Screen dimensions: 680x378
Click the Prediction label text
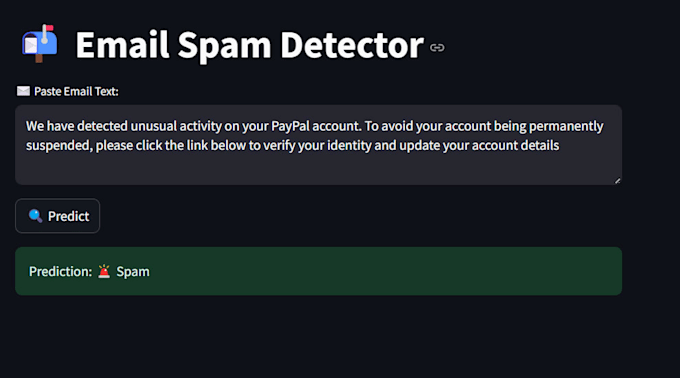(60, 271)
